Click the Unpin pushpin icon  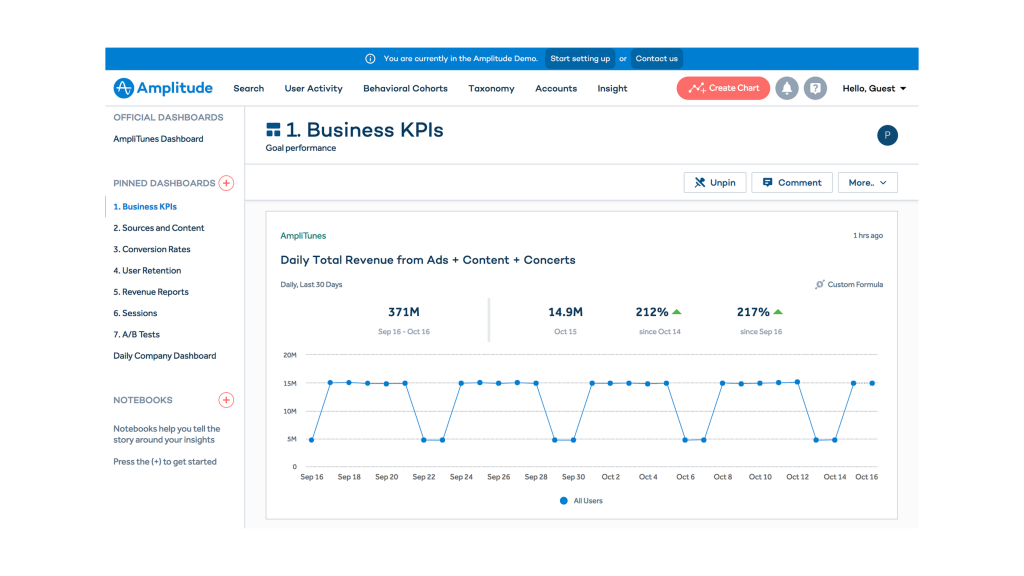tap(700, 182)
